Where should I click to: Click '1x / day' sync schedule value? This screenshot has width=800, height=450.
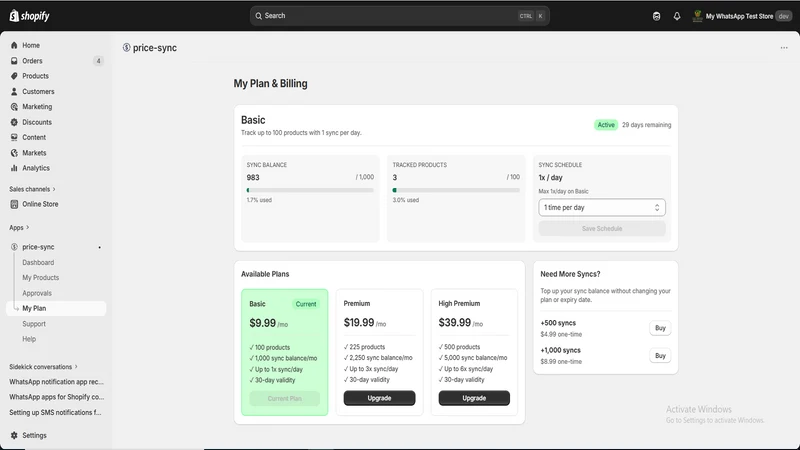(551, 178)
